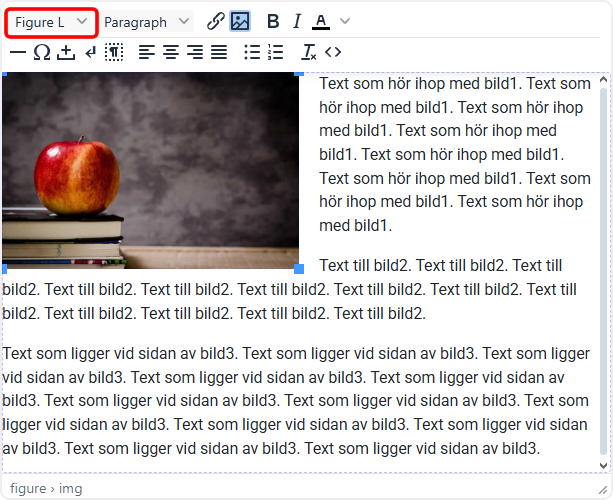Click the insert link icon
613x500 pixels.
[215, 21]
